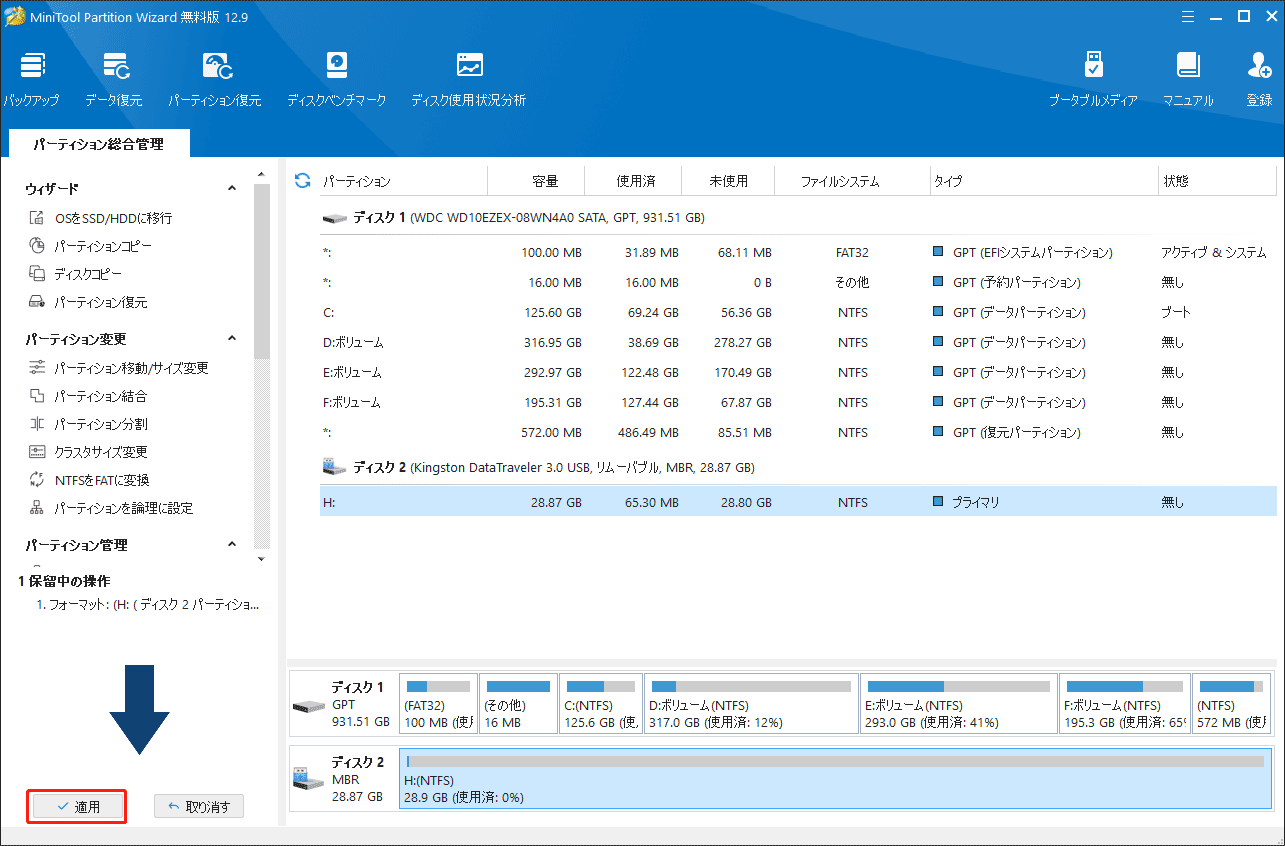This screenshot has width=1285, height=846.
Task: Select the 復元パーティション 572.00 MB row
Action: coord(798,432)
